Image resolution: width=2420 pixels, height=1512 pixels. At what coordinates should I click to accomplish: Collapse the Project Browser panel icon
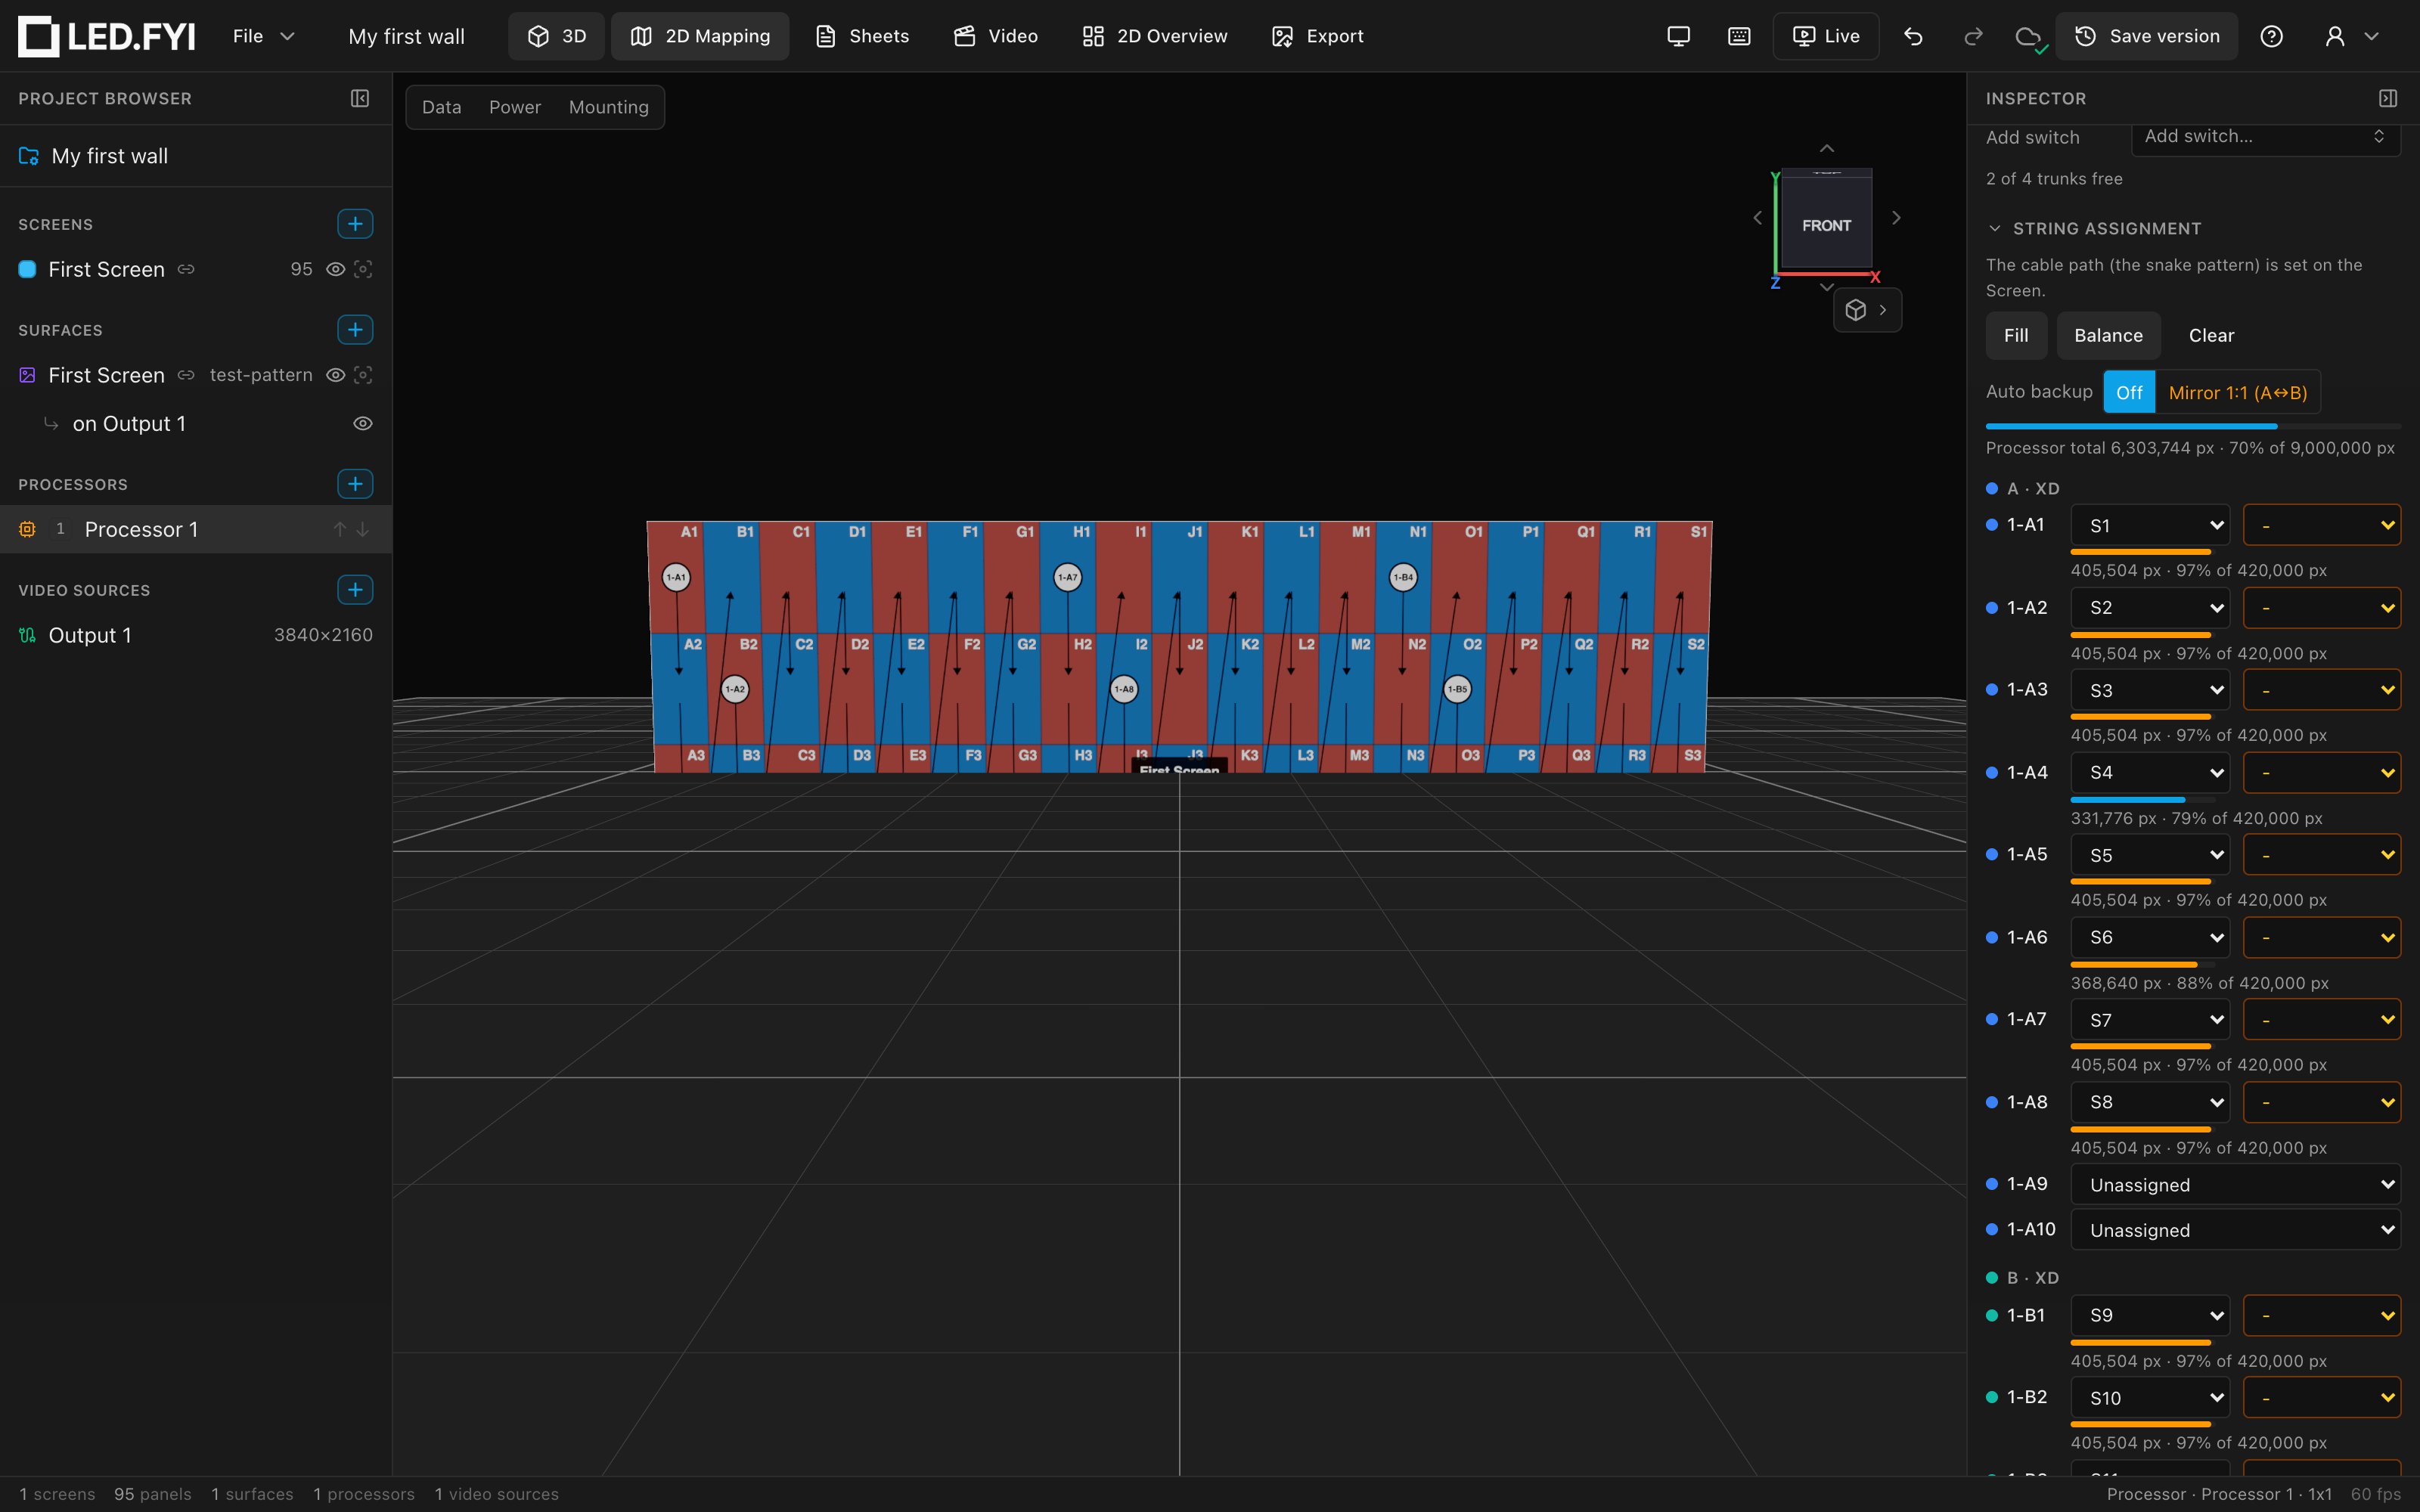[360, 98]
